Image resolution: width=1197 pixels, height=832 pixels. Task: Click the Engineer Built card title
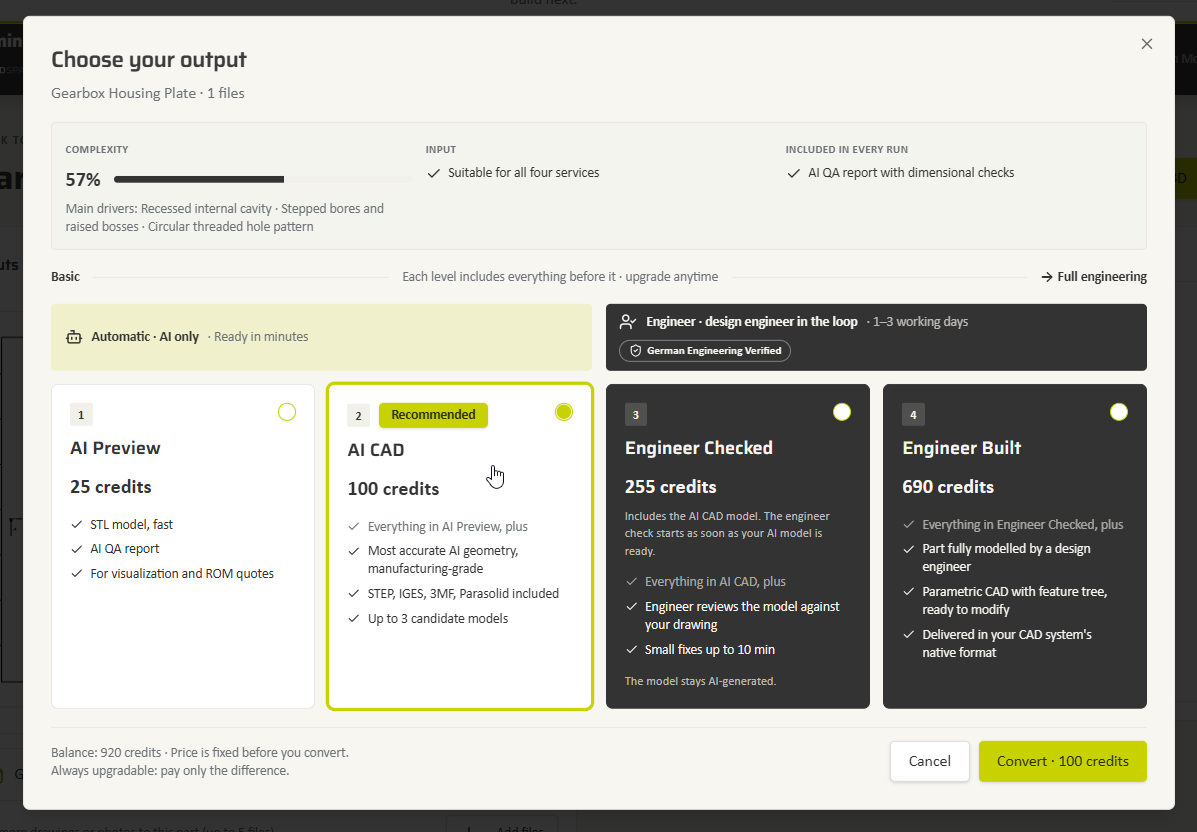[962, 448]
